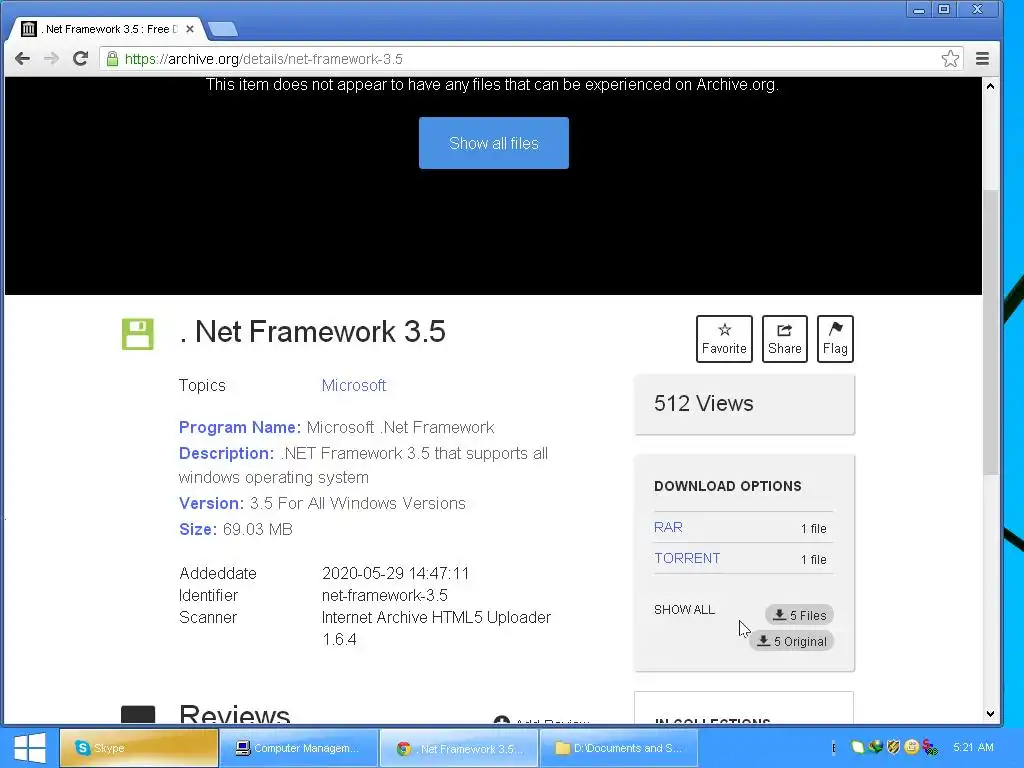
Task: Close the Net Framework 3.5 browser tab
Action: pyautogui.click(x=189, y=29)
